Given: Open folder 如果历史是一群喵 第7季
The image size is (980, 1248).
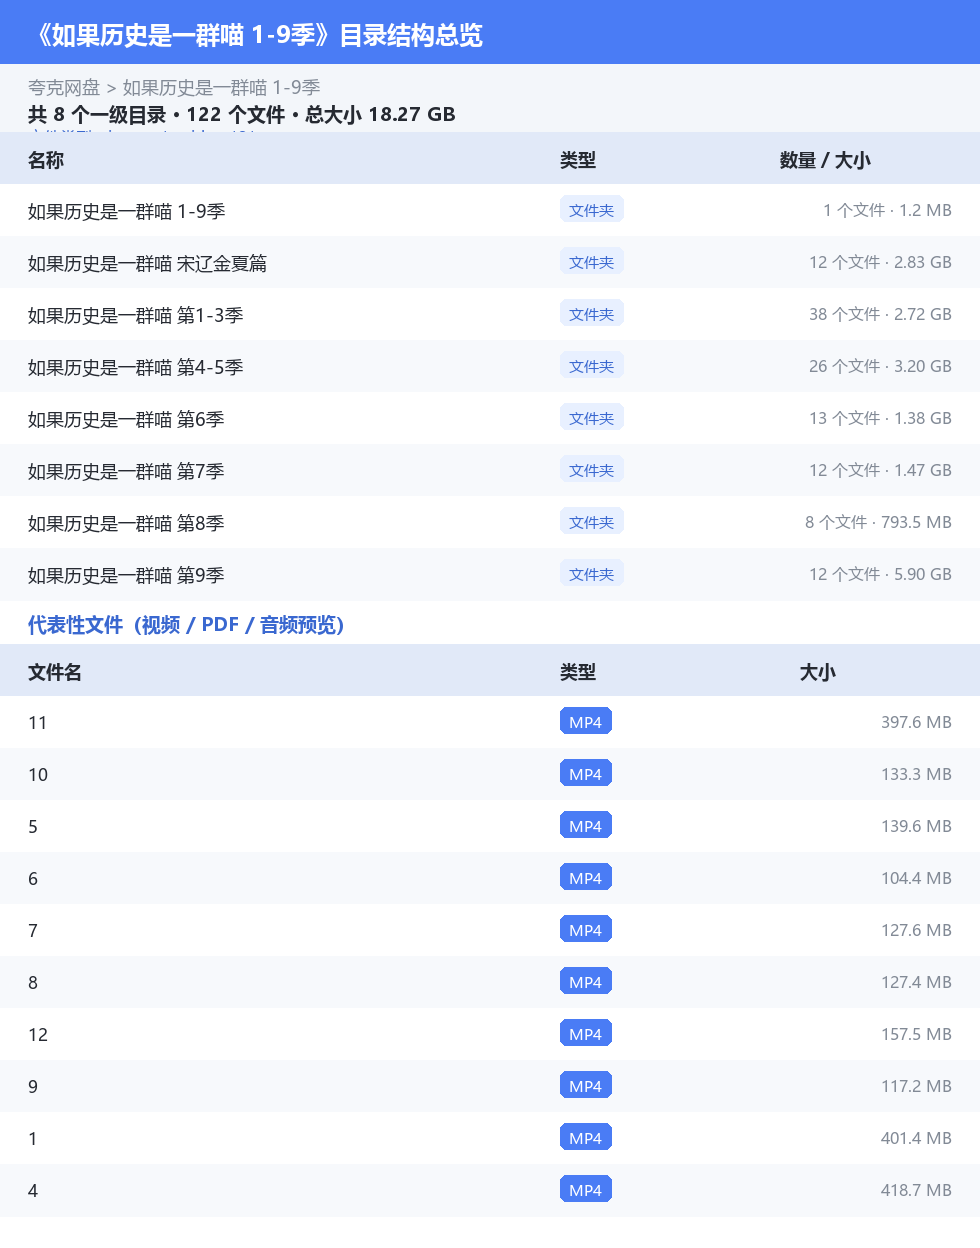Looking at the screenshot, I should 126,471.
